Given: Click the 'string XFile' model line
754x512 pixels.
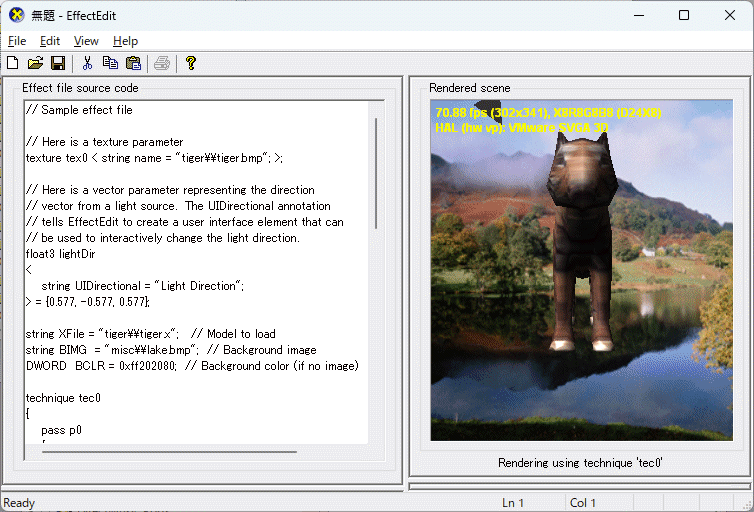Looking at the screenshot, I should (151, 334).
